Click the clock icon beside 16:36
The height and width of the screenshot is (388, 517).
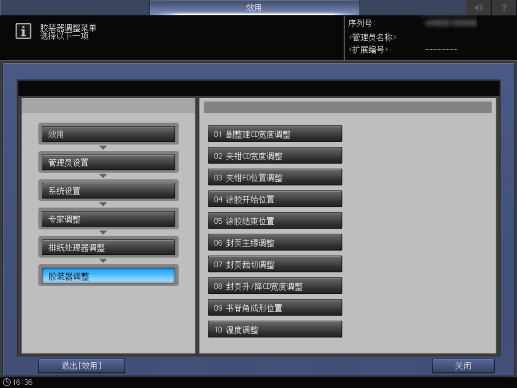[7, 382]
